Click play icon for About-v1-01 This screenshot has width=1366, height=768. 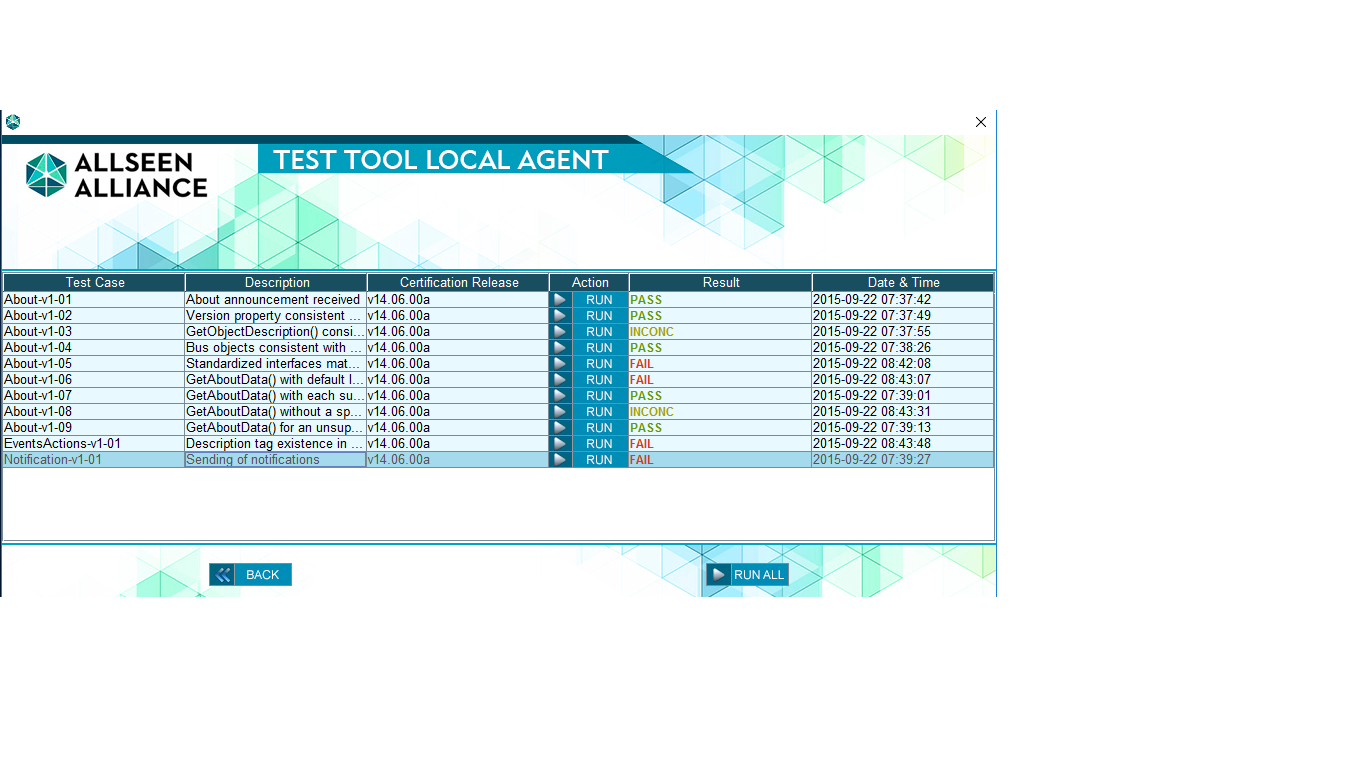pos(560,299)
